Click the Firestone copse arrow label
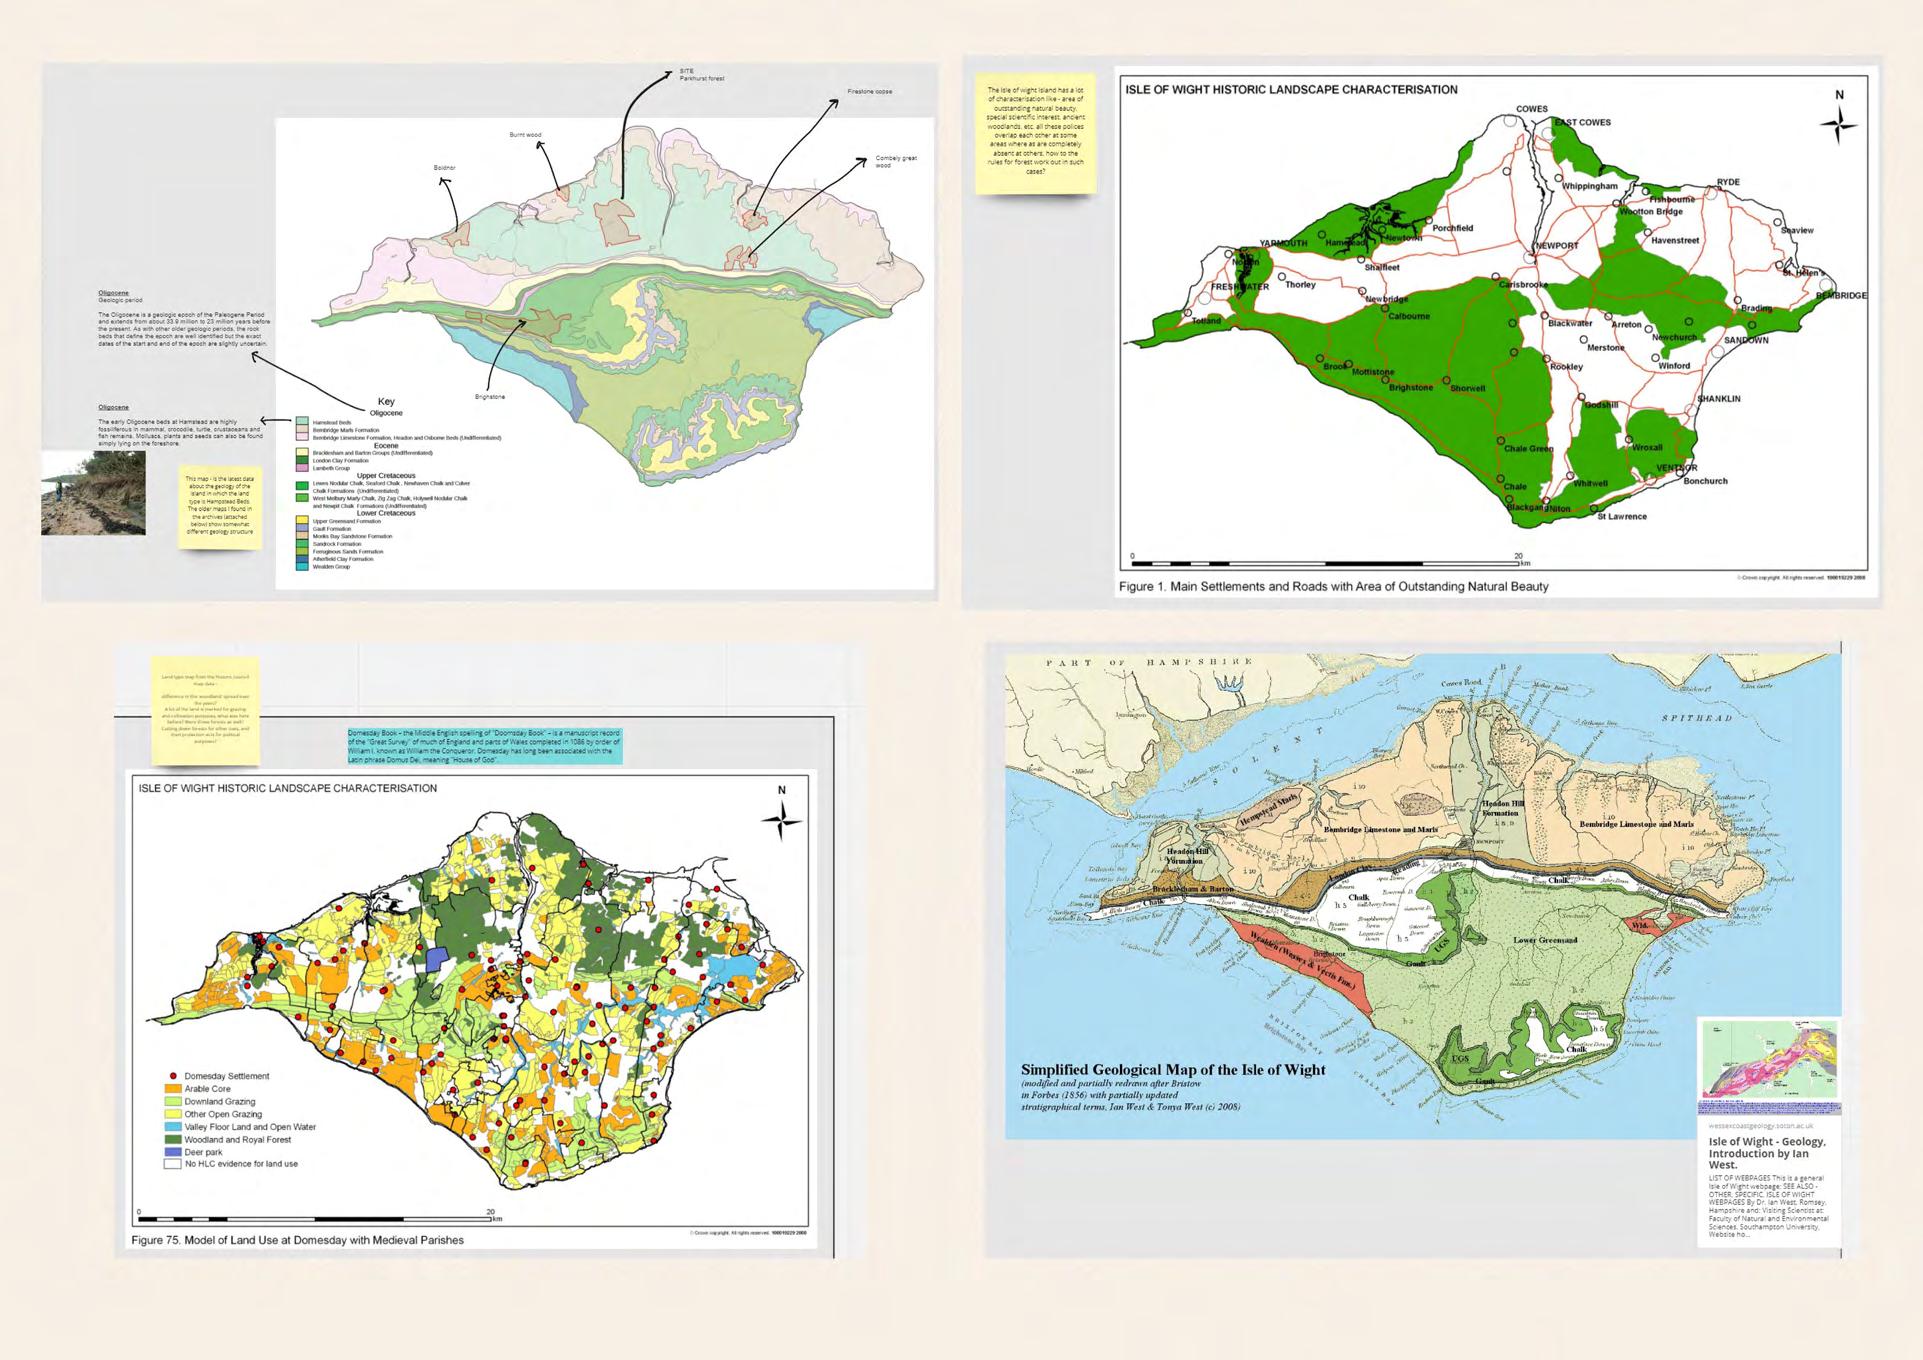Viewport: 1923px width, 1360px height. coord(868,92)
